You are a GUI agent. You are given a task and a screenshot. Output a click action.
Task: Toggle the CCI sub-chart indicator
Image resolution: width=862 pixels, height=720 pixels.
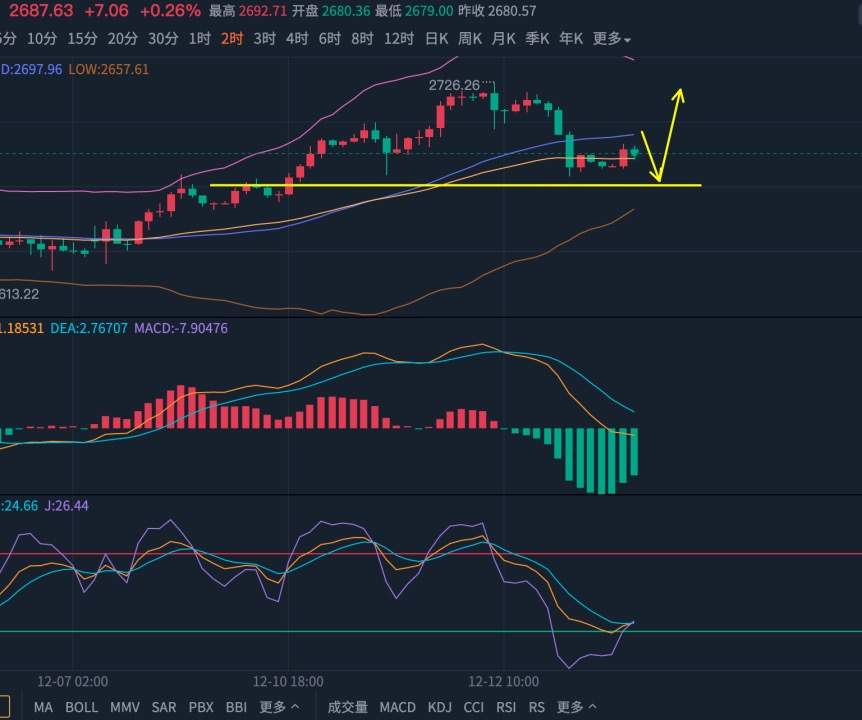(474, 707)
